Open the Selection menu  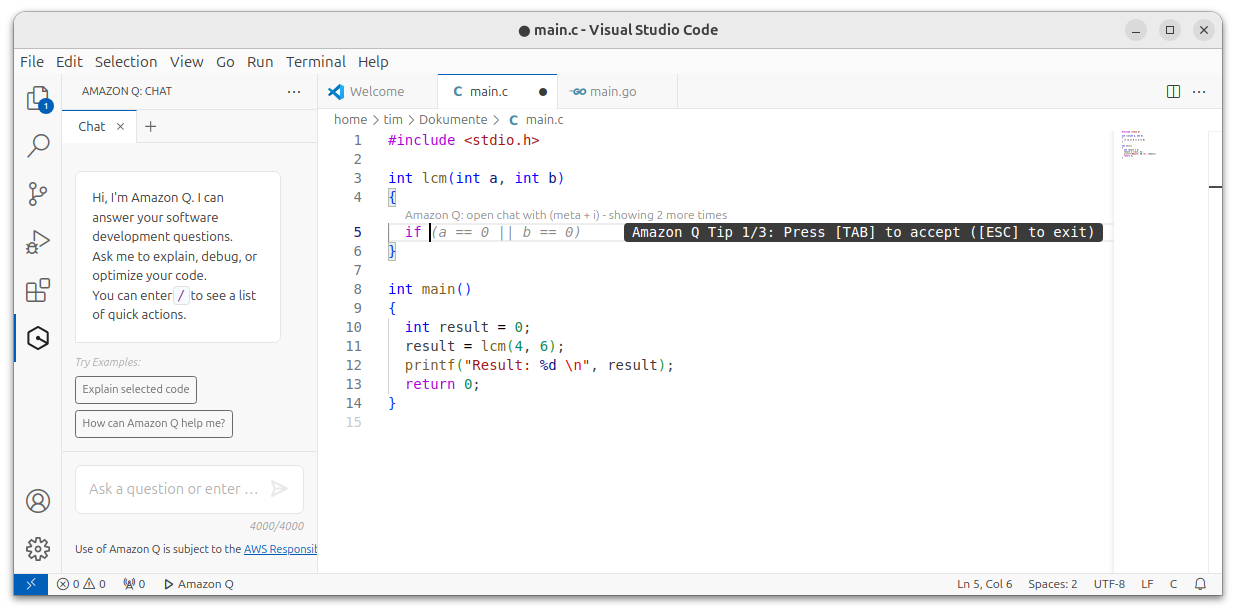click(126, 62)
